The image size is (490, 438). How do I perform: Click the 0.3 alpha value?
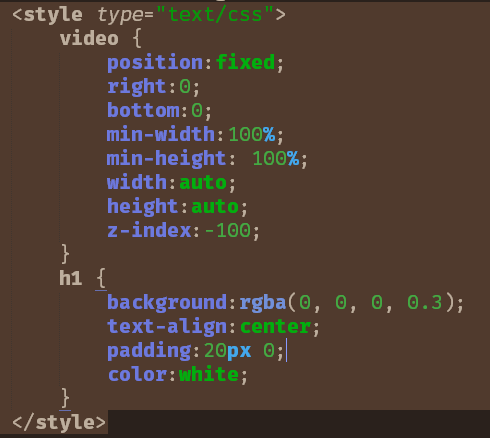pos(425,302)
